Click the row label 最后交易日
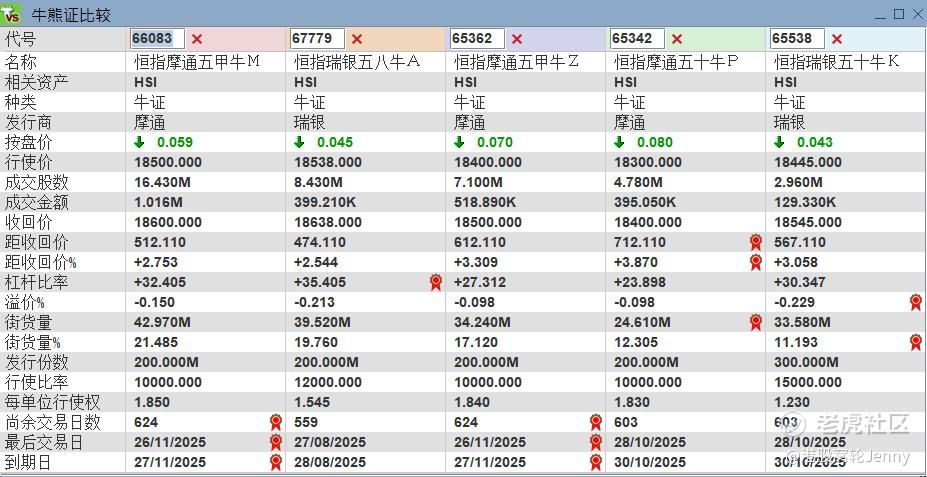The image size is (927, 477). point(44,442)
